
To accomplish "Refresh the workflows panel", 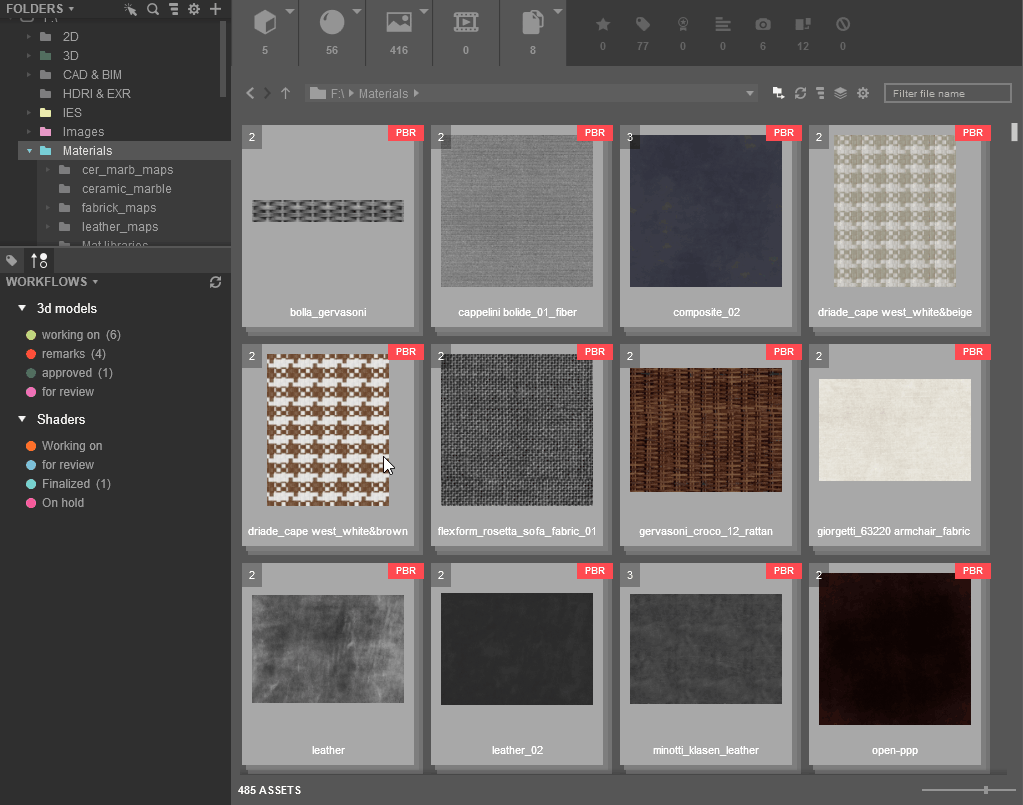I will (x=215, y=282).
